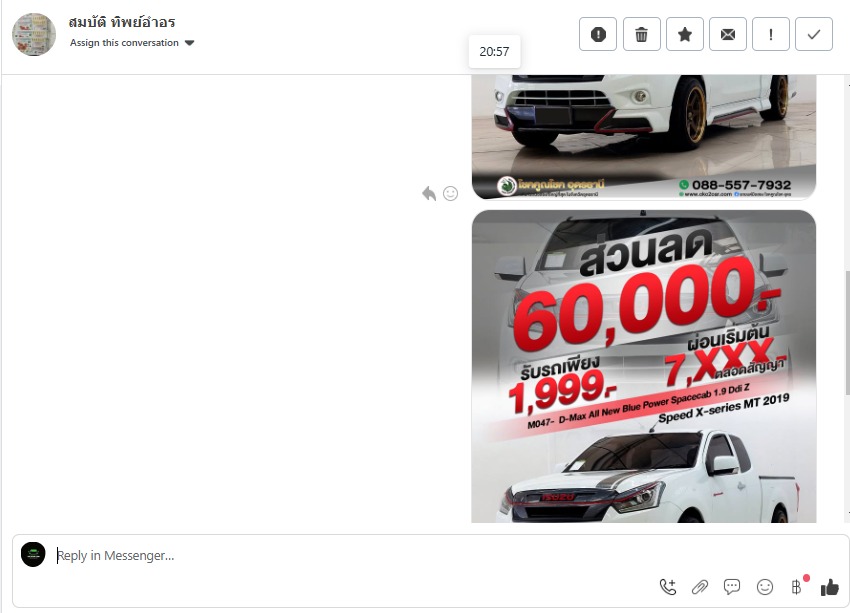The width and height of the screenshot is (850, 613).
Task: Flag conversation with exclamation mark button
Action: click(x=770, y=34)
